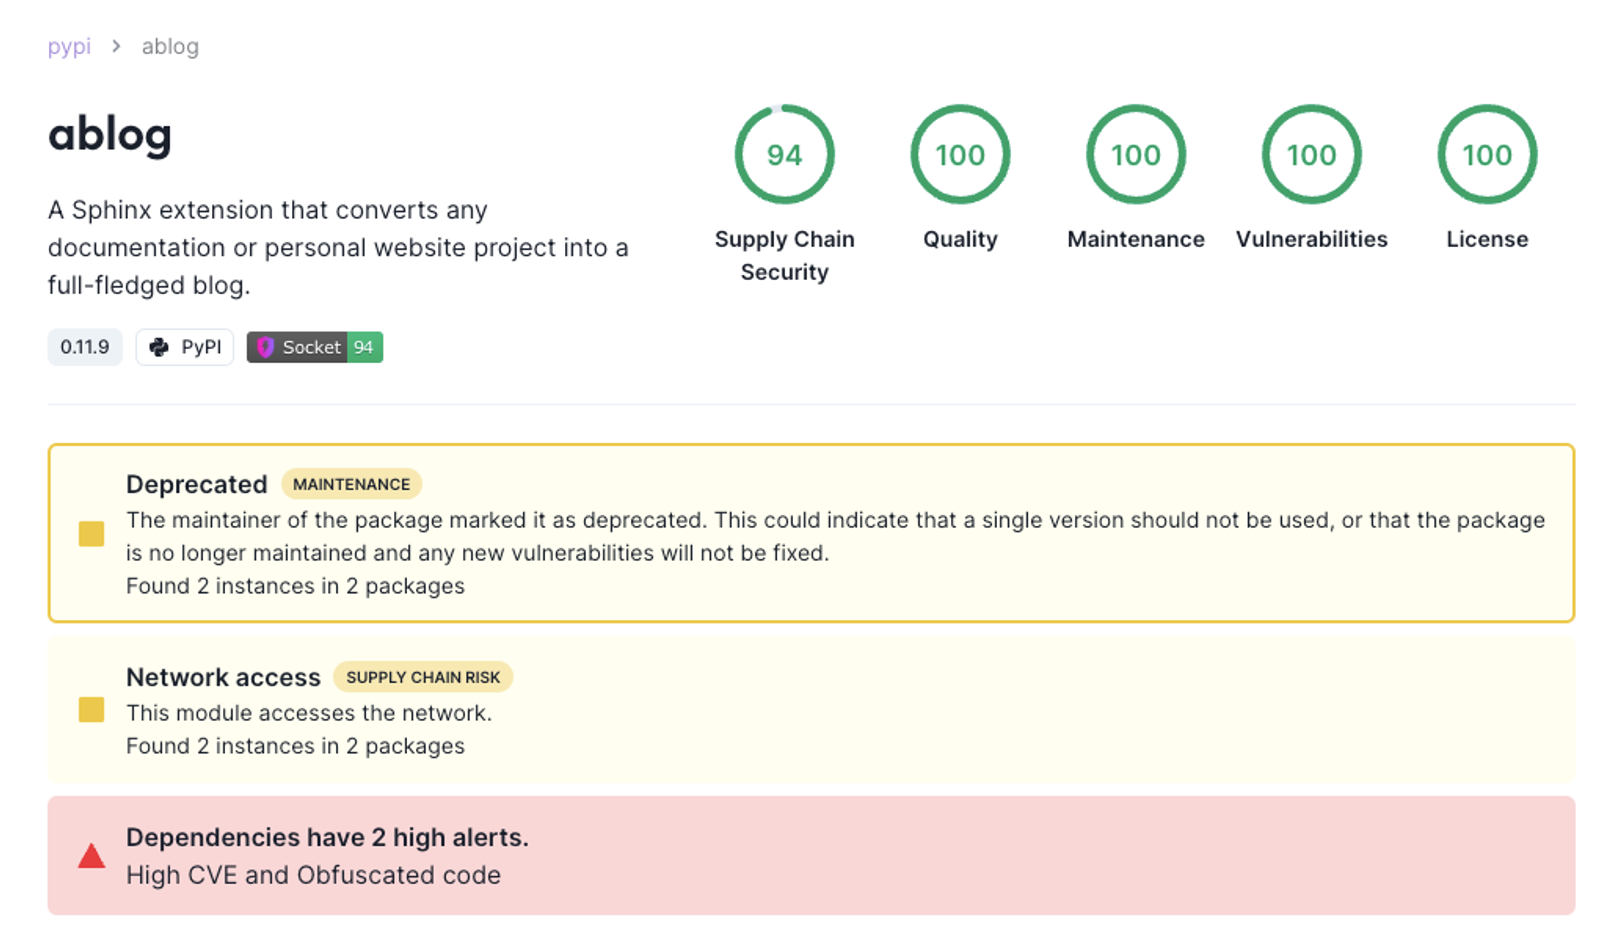Viewport: 1600px width, 946px height.
Task: Open the Vulnerabilities score circle
Action: pyautogui.click(x=1311, y=154)
